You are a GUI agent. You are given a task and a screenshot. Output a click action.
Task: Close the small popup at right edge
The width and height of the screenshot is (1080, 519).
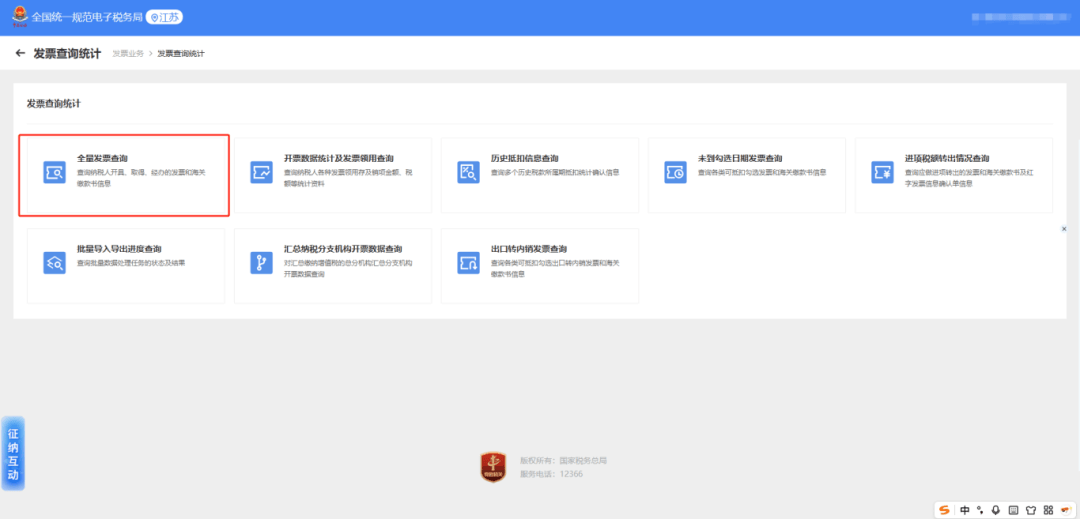[1064, 229]
